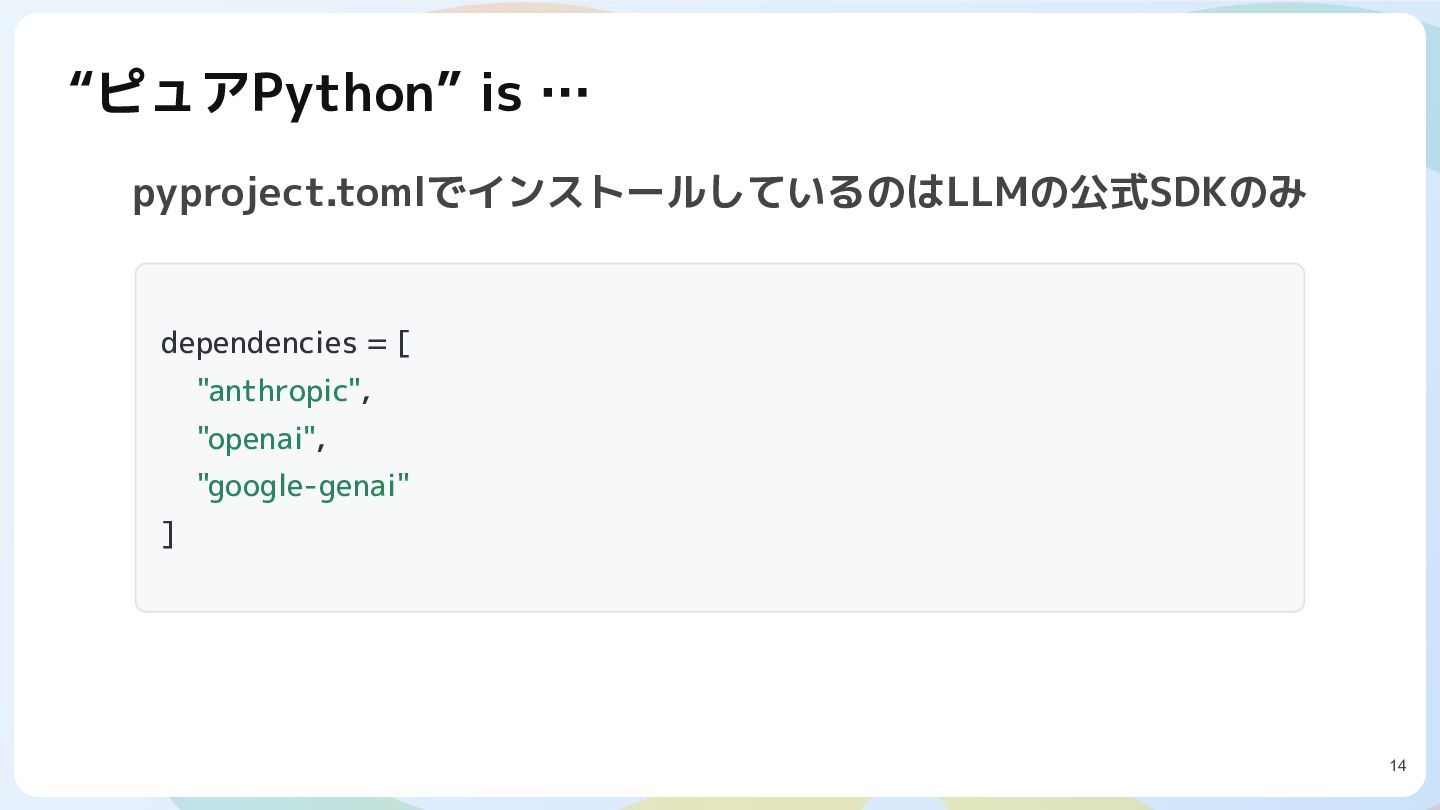This screenshot has height=810, width=1440.
Task: Click the opening bracket after equals sign
Action: pos(404,343)
